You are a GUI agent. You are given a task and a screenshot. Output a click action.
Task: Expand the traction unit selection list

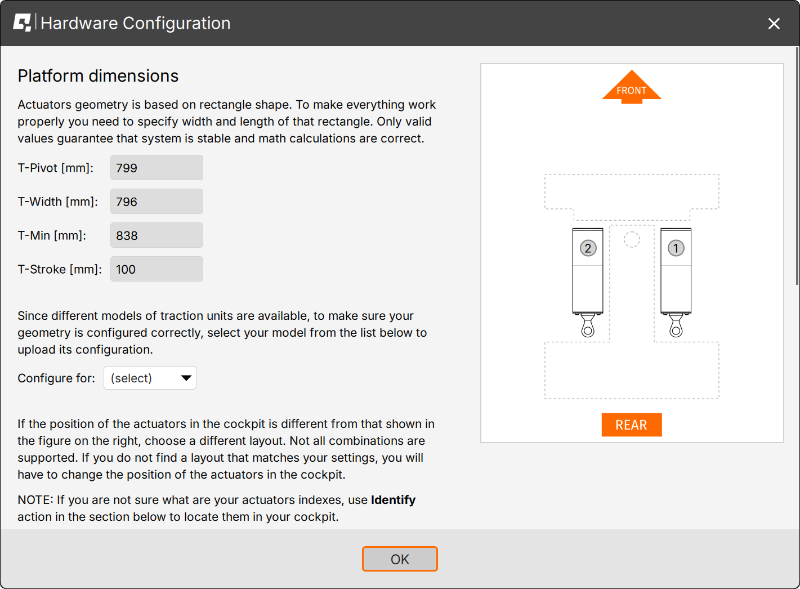coord(149,378)
